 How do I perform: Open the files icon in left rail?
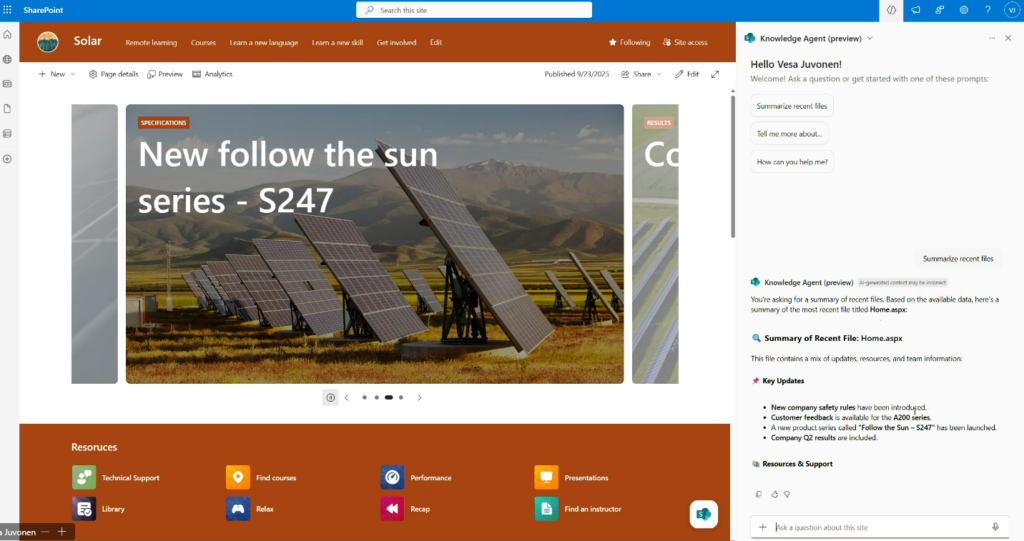point(7,108)
